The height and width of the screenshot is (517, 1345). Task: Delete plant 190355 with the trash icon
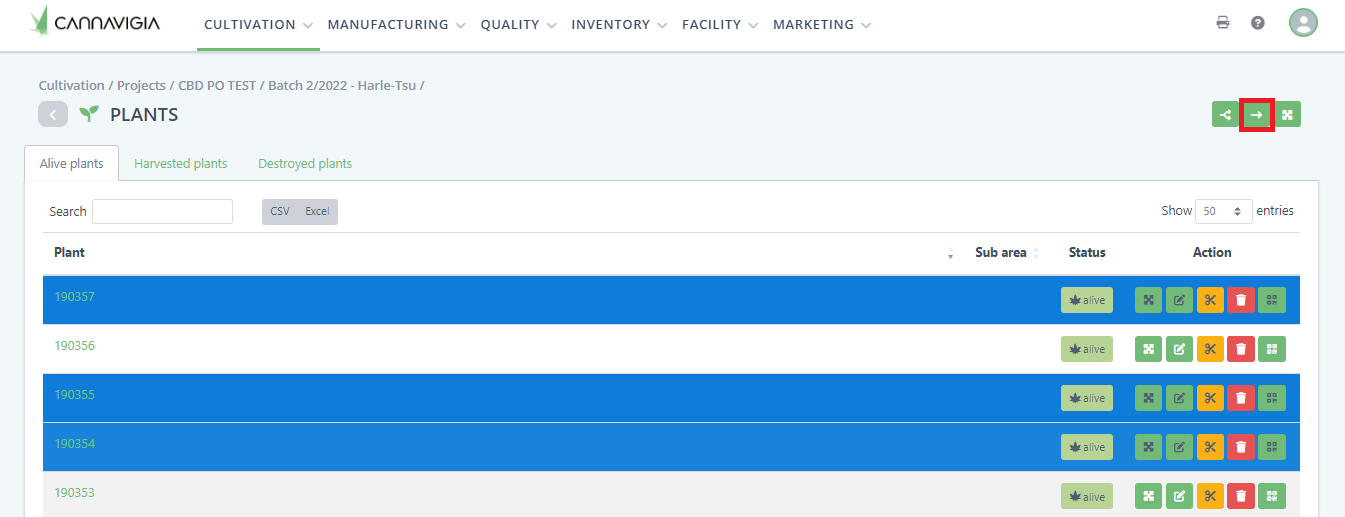[1241, 398]
